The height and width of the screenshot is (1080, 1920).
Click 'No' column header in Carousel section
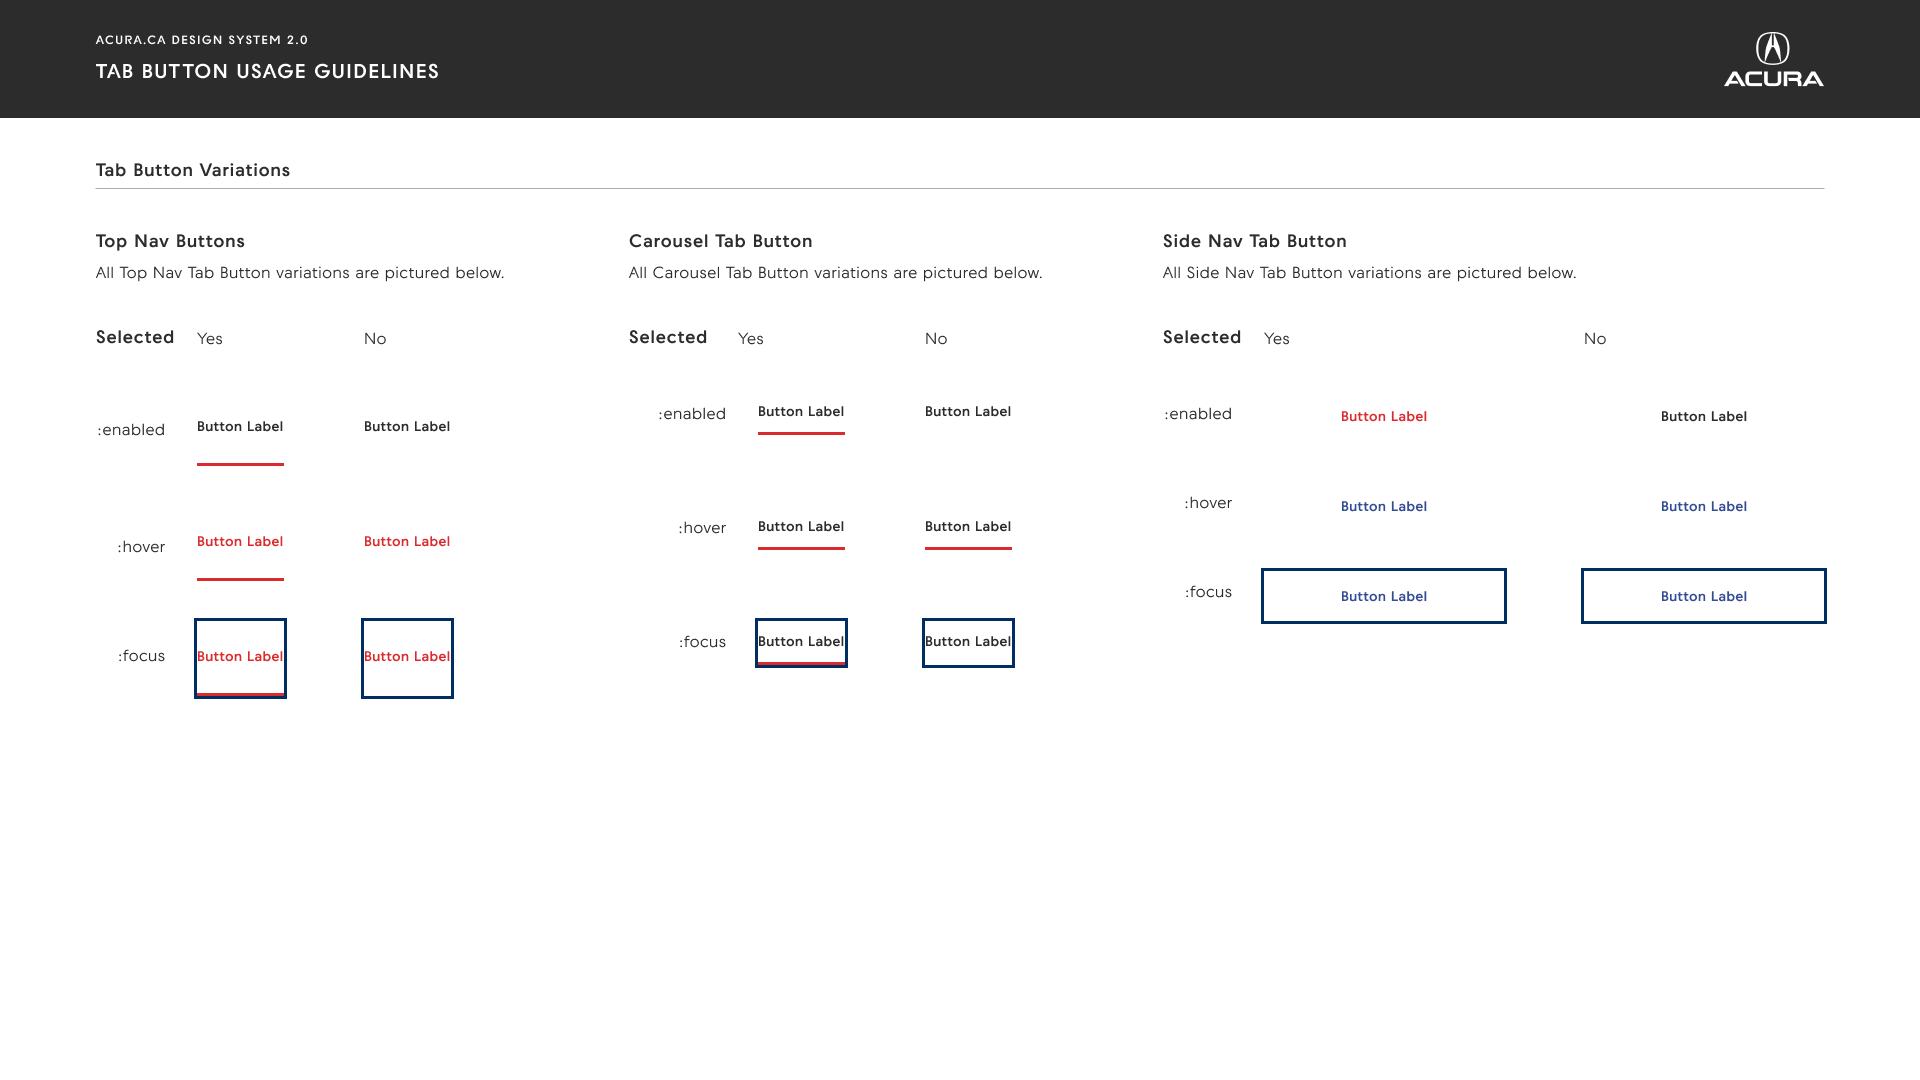click(936, 339)
